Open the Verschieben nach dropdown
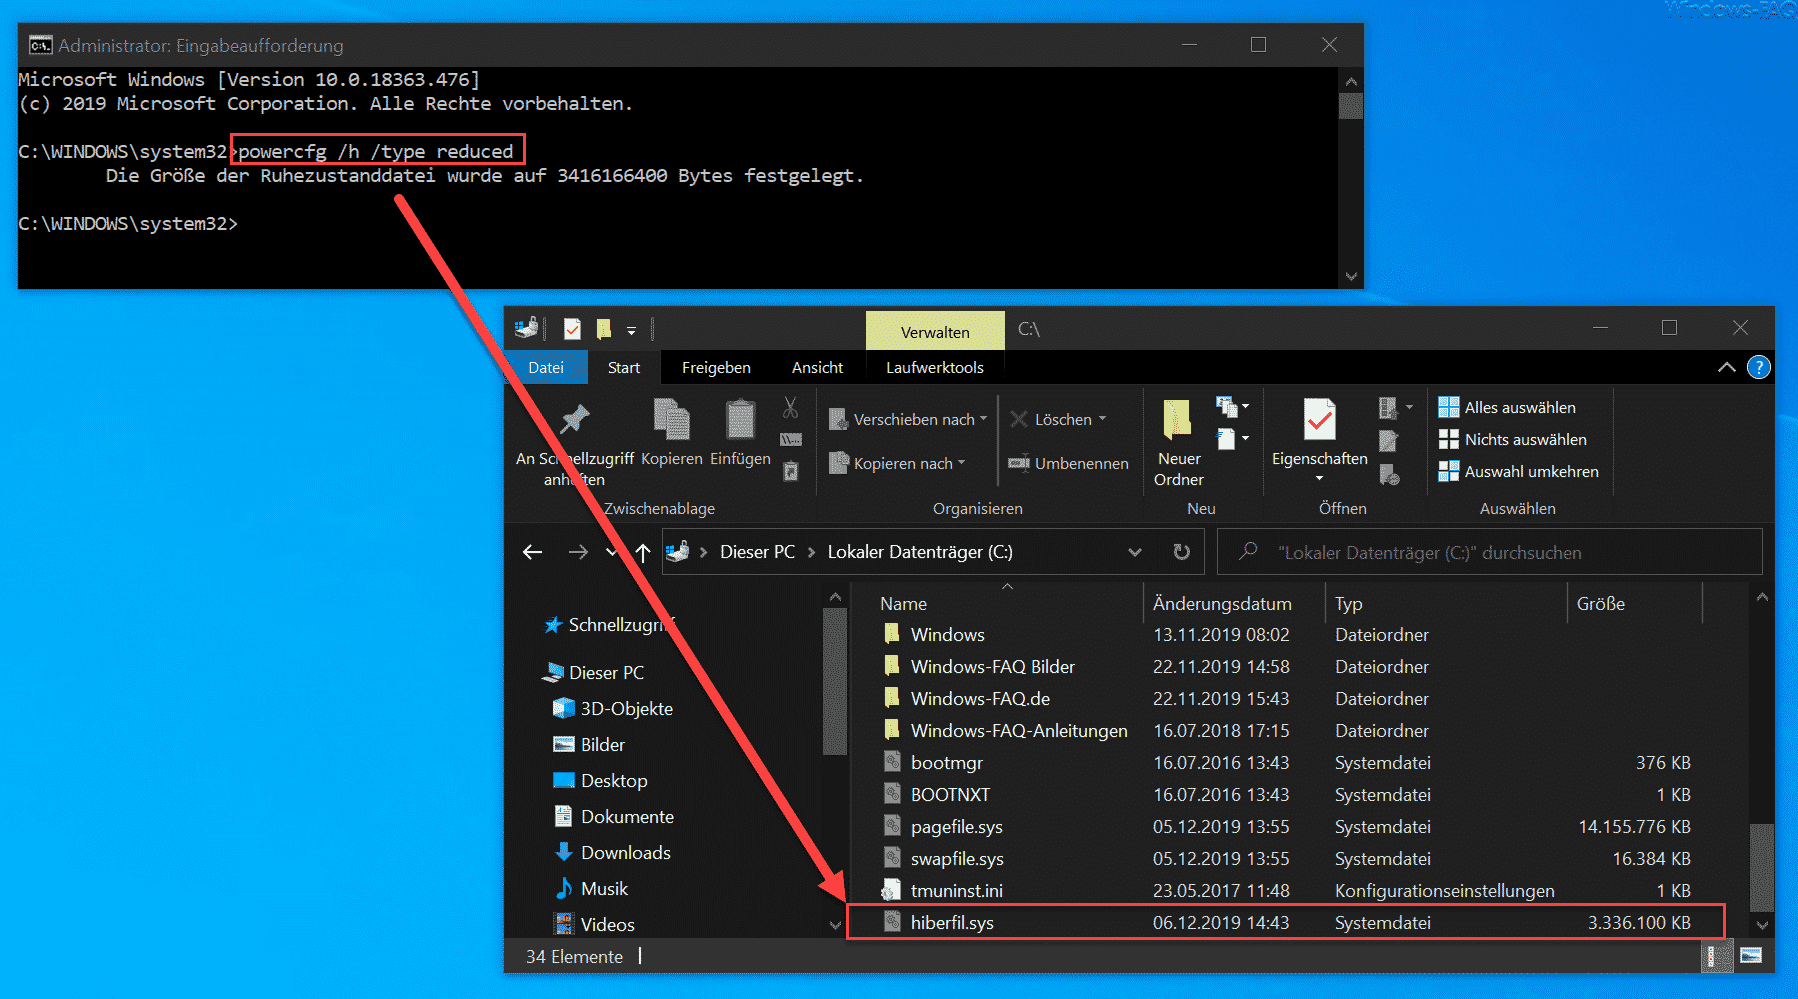1798x999 pixels. 908,419
